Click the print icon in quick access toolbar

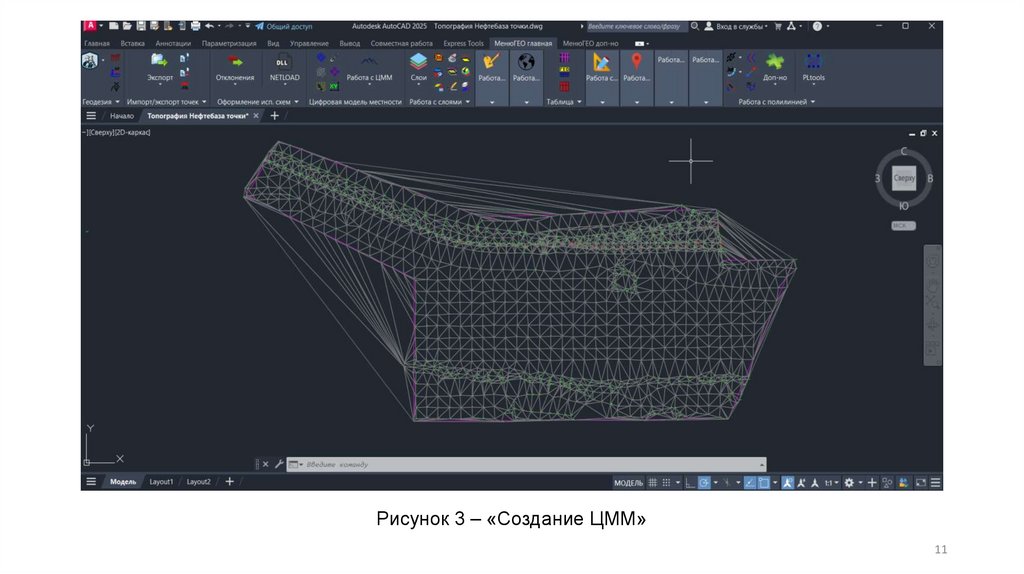(194, 26)
